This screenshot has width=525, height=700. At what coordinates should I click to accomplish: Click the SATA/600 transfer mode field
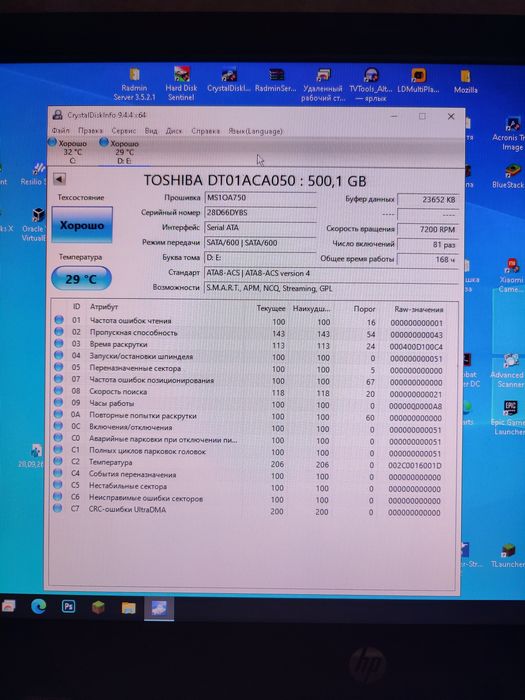pos(260,243)
